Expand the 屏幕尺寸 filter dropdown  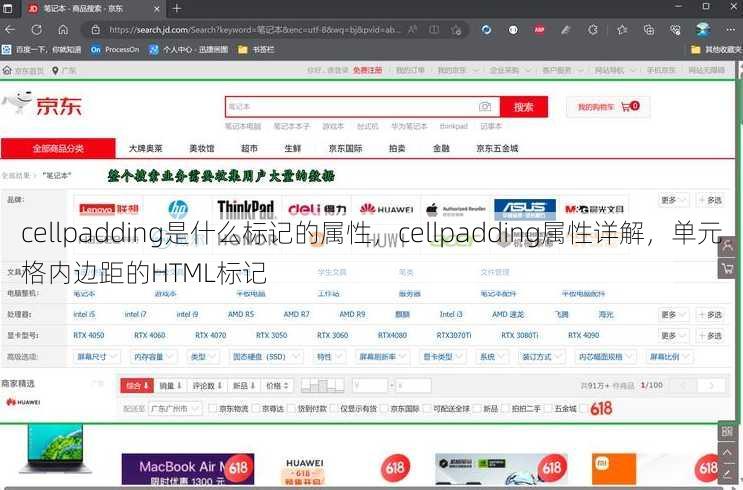97,356
